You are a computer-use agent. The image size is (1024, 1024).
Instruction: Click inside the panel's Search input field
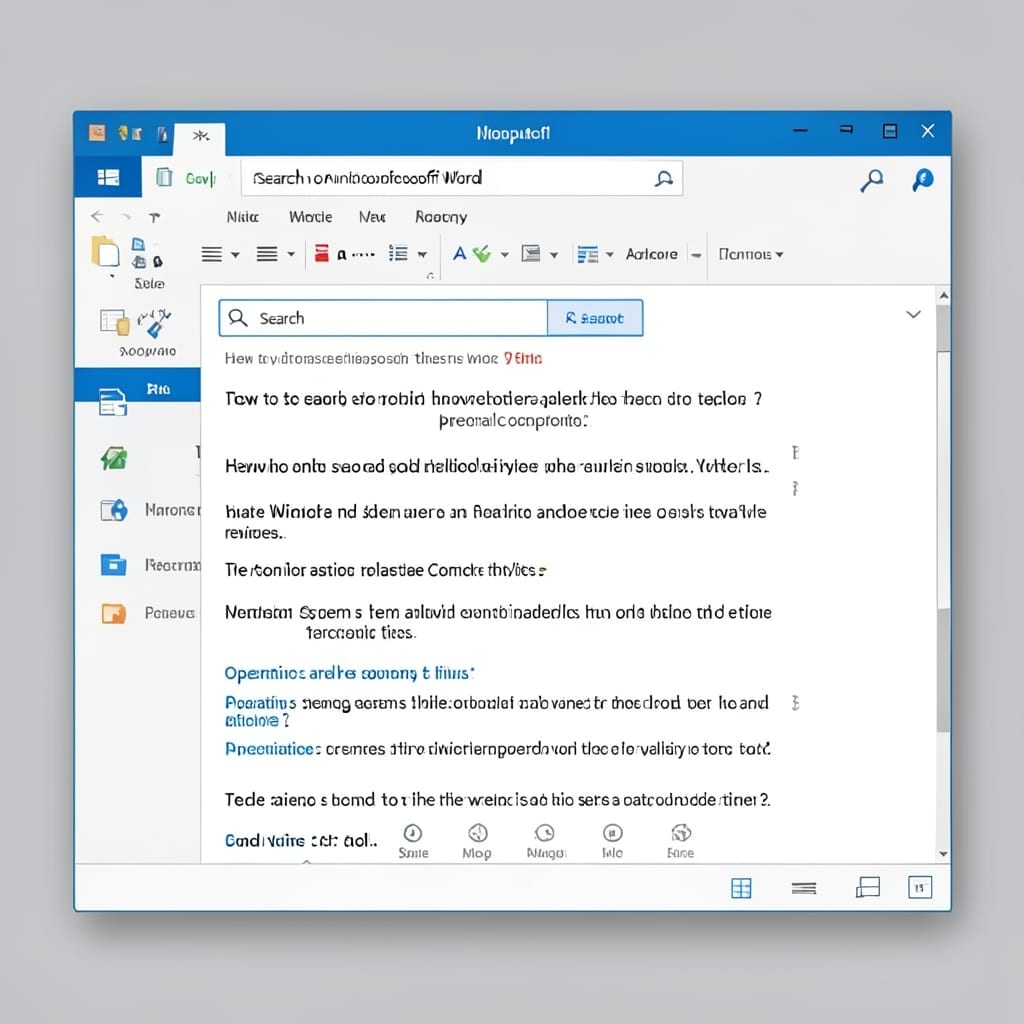383,318
